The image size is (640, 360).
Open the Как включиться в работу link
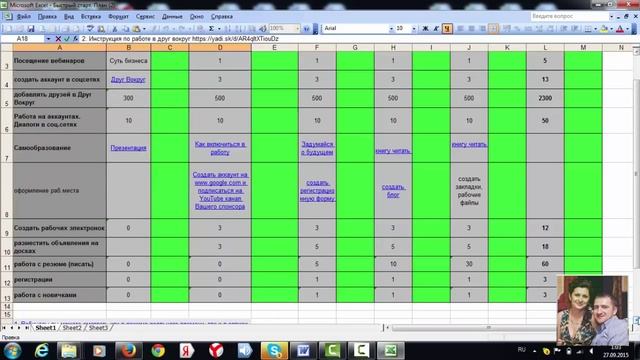coord(220,148)
